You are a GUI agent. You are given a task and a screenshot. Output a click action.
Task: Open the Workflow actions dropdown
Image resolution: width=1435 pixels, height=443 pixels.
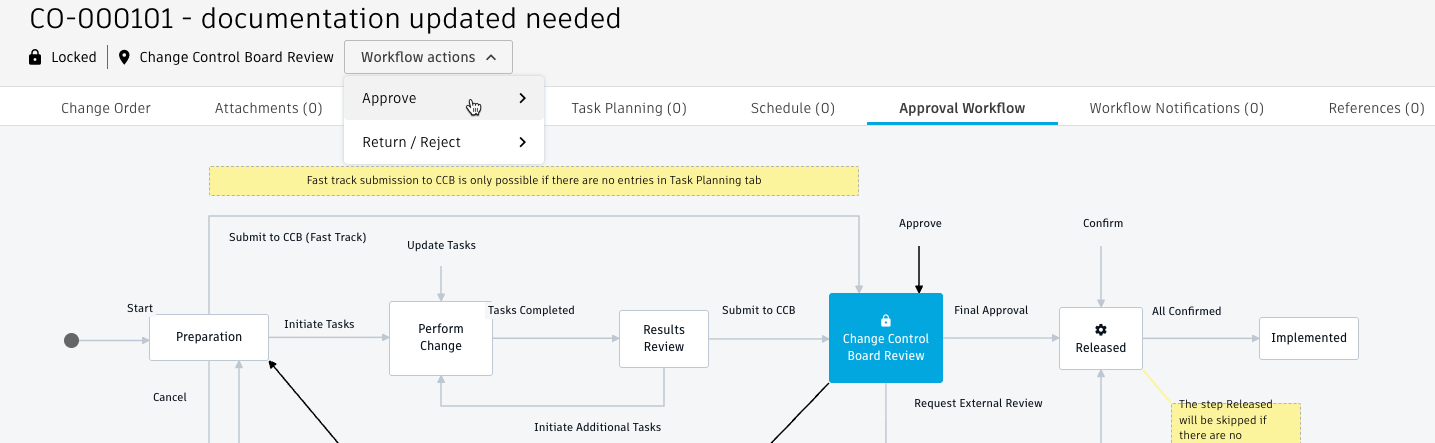[428, 57]
